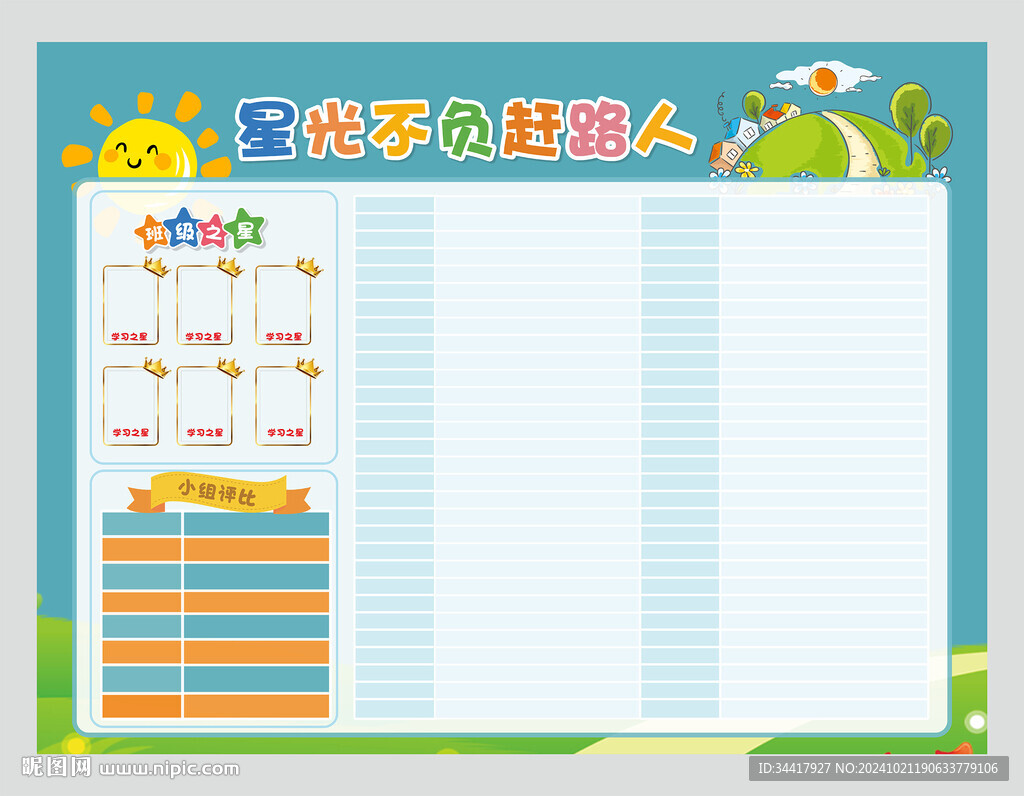Select the 小组评比 ribbon banner

coord(219,493)
